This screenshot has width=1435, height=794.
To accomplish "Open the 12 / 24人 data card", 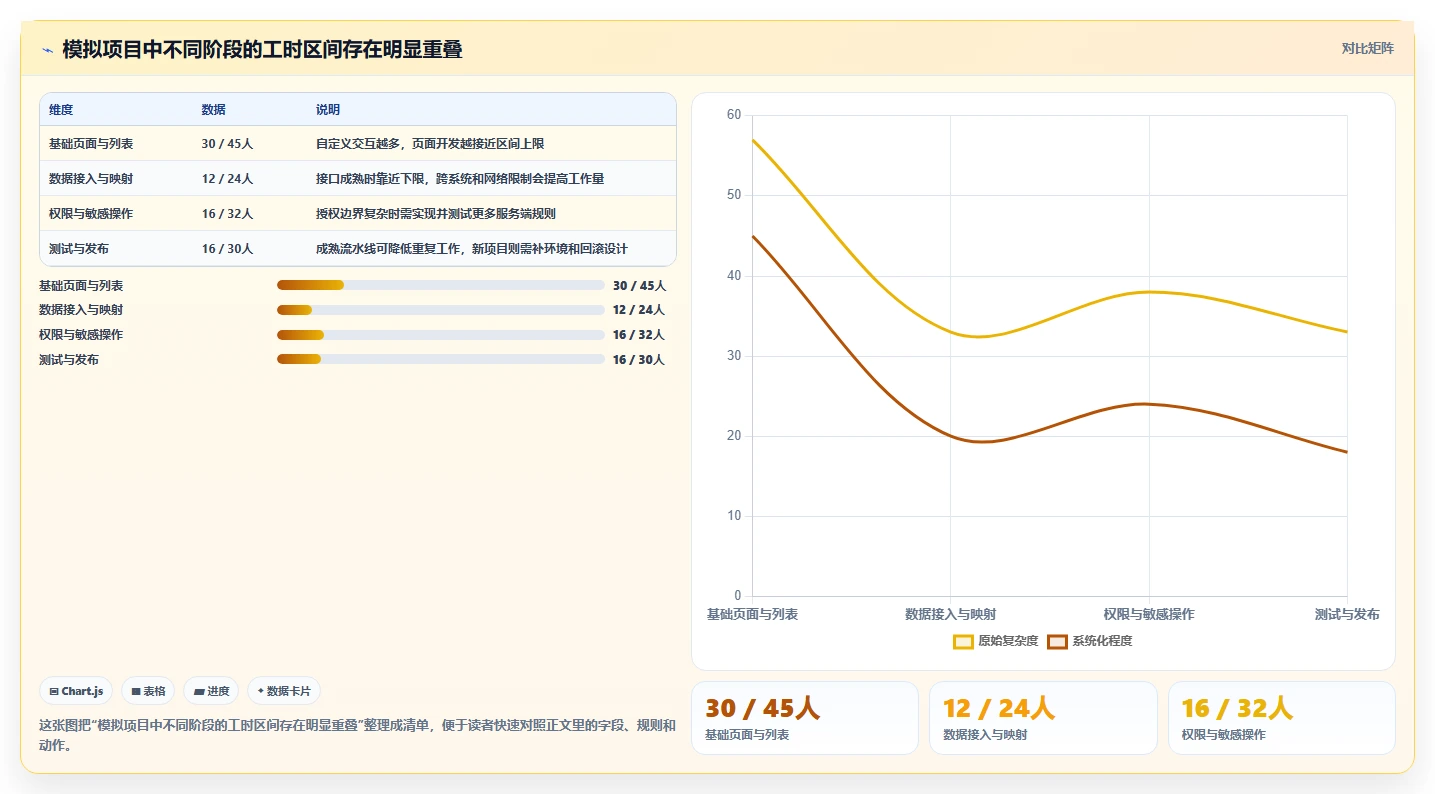I will click(x=1043, y=718).
